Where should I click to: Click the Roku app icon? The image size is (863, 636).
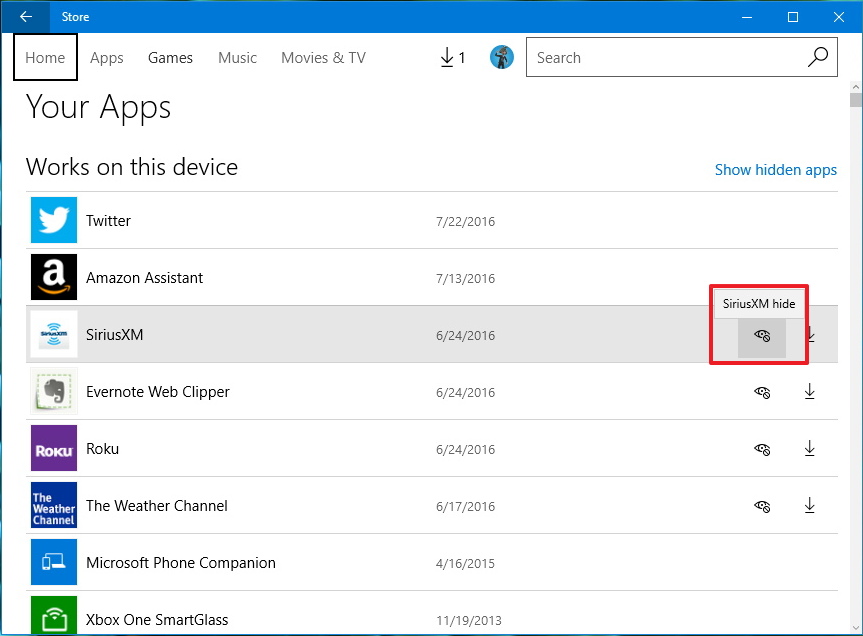(53, 449)
